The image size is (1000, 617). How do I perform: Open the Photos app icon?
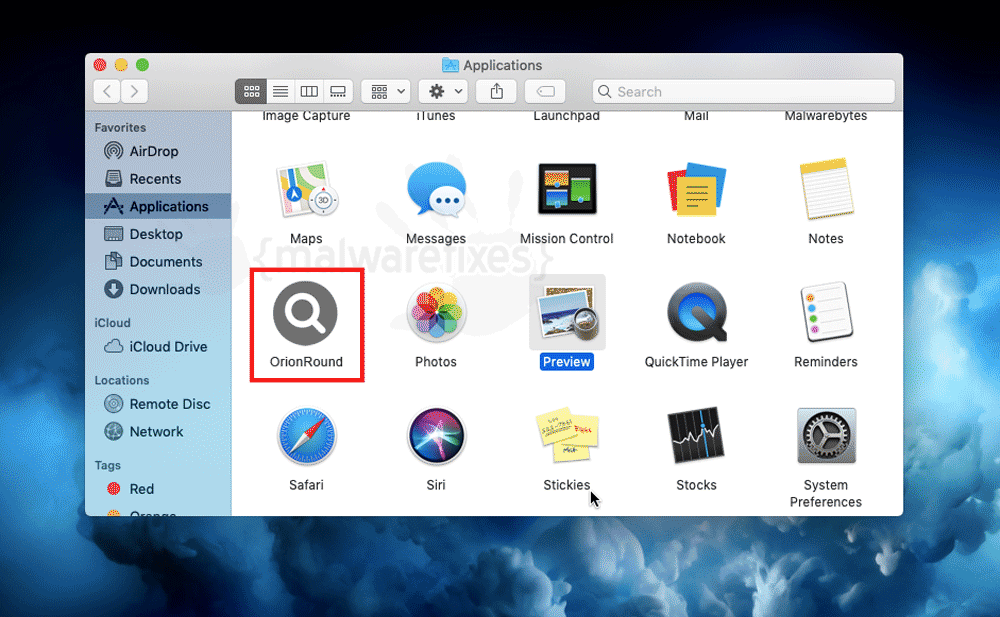coord(436,313)
